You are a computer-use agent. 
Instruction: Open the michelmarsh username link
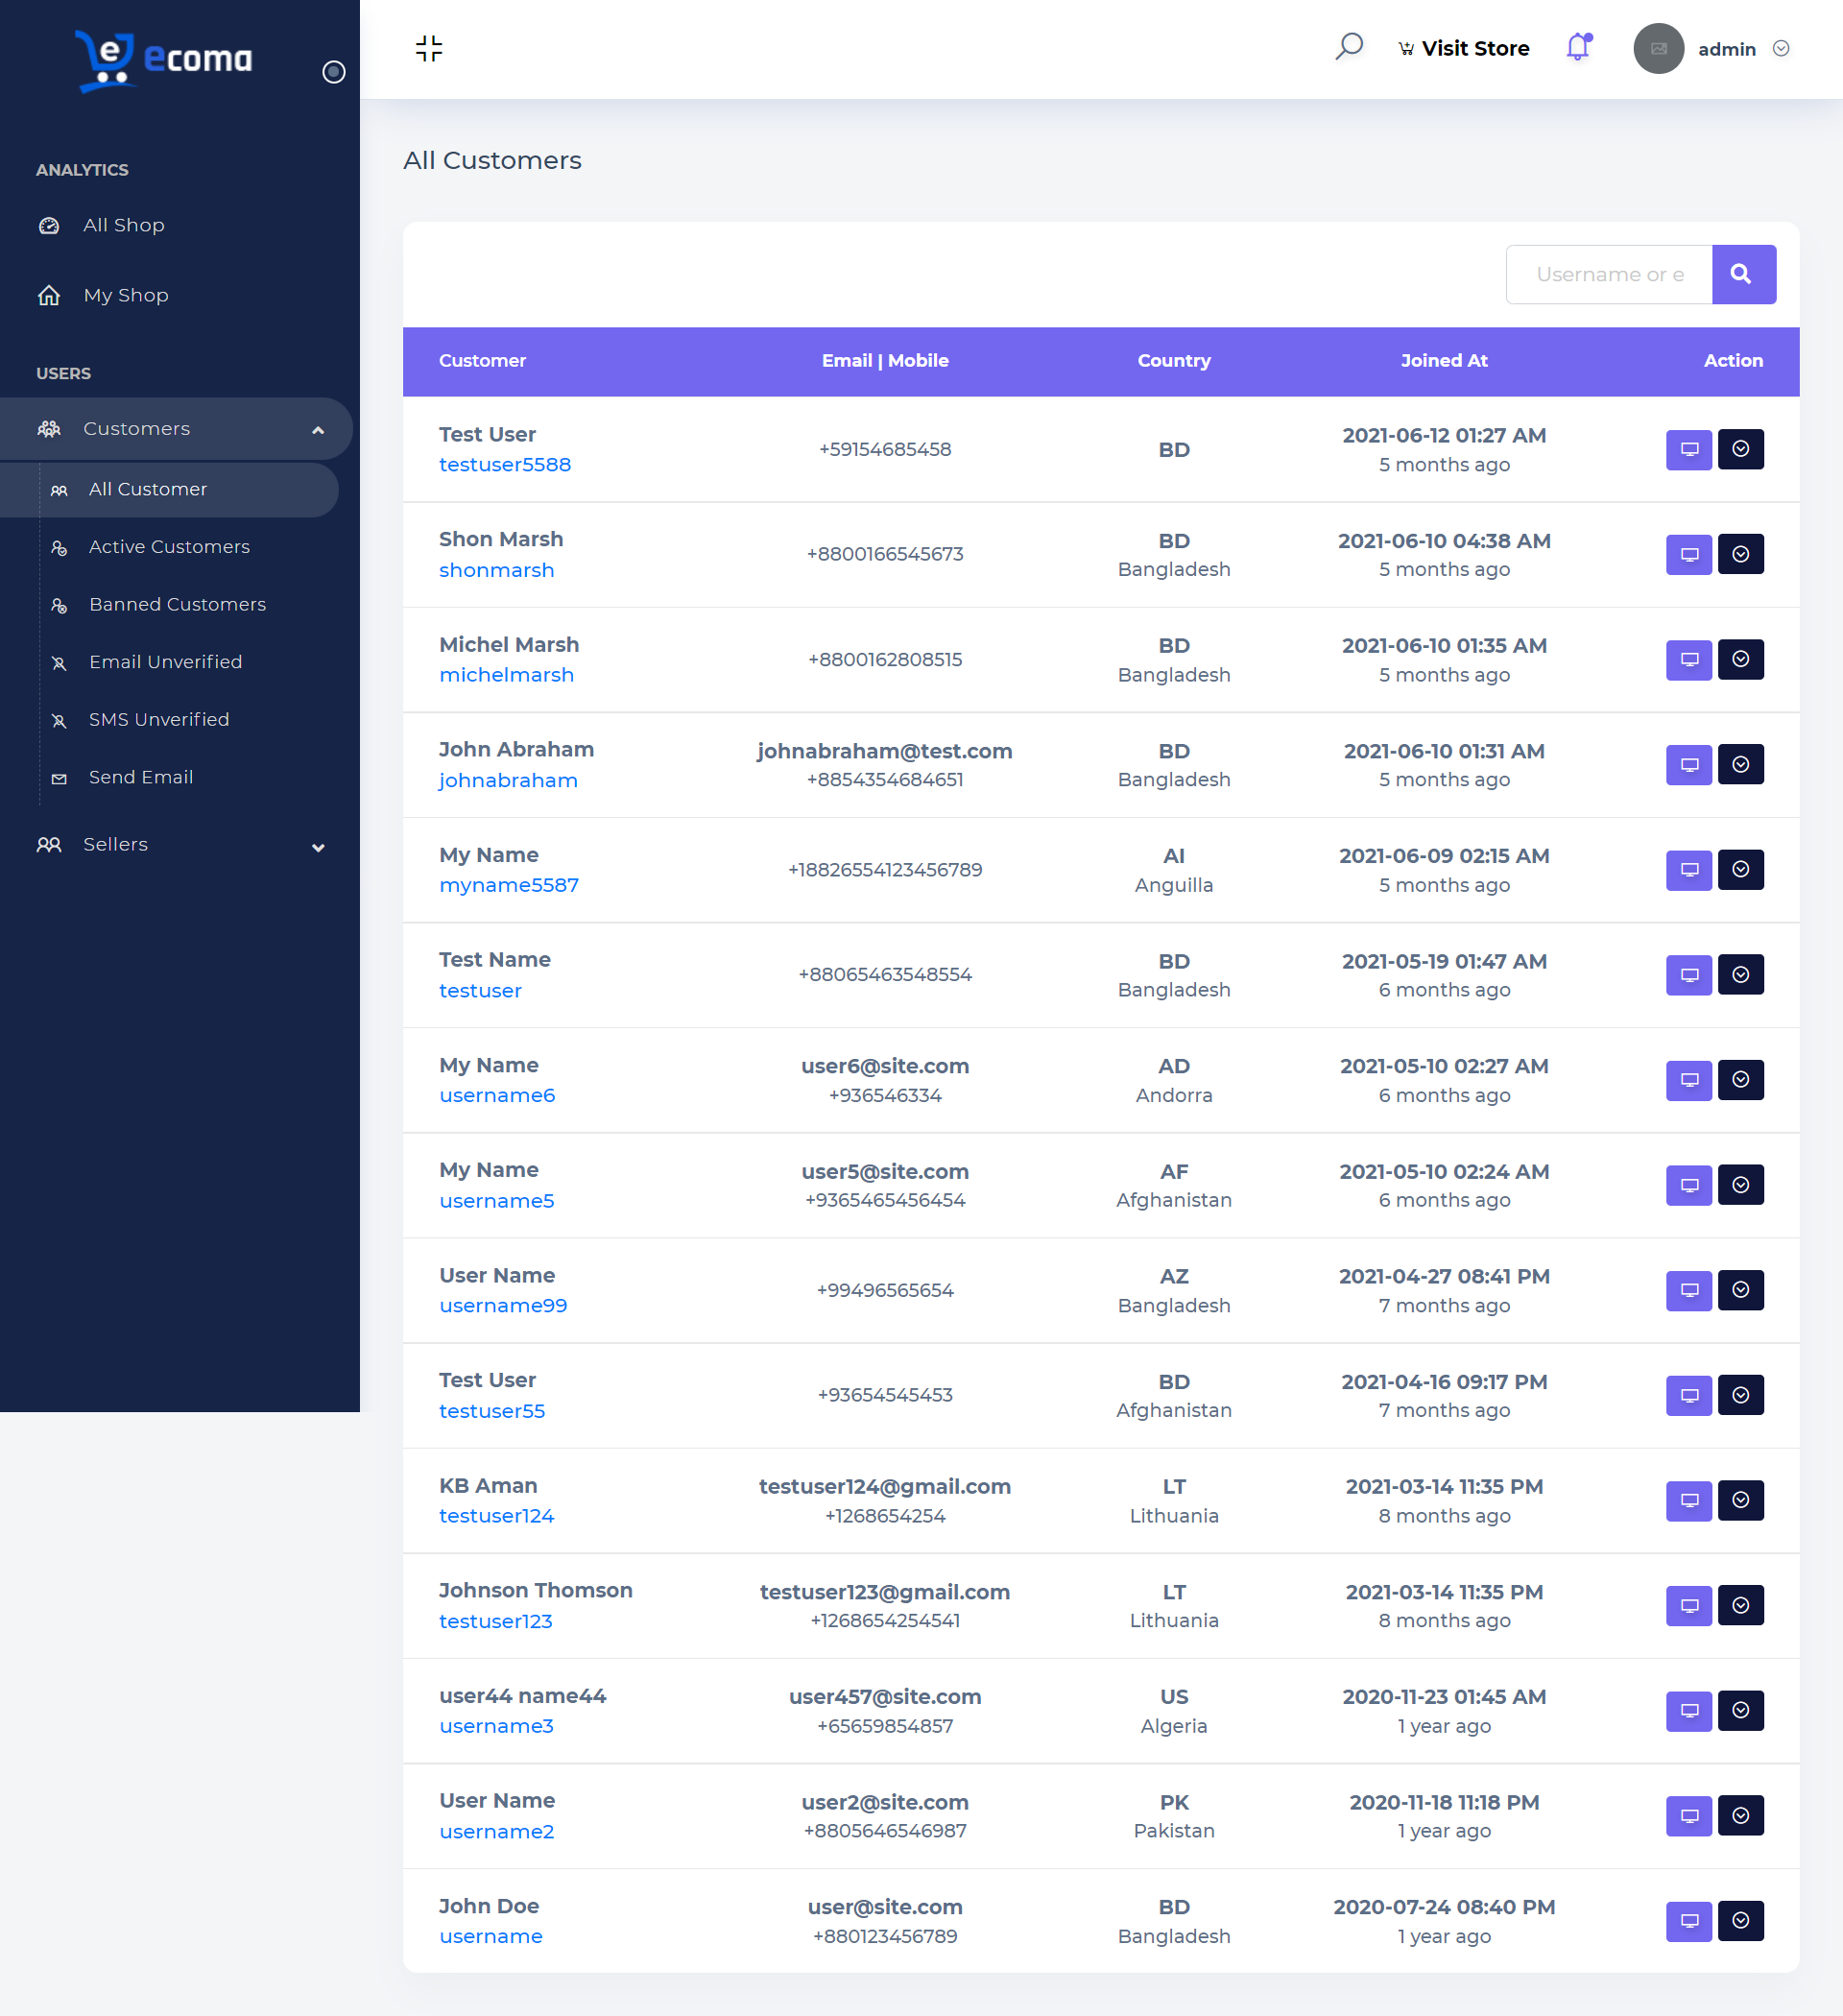point(506,675)
